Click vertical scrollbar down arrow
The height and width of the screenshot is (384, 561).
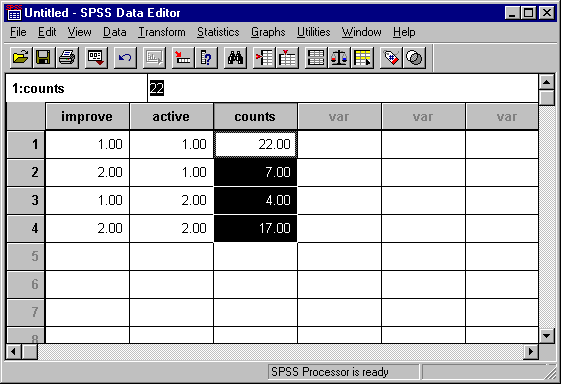[547, 335]
